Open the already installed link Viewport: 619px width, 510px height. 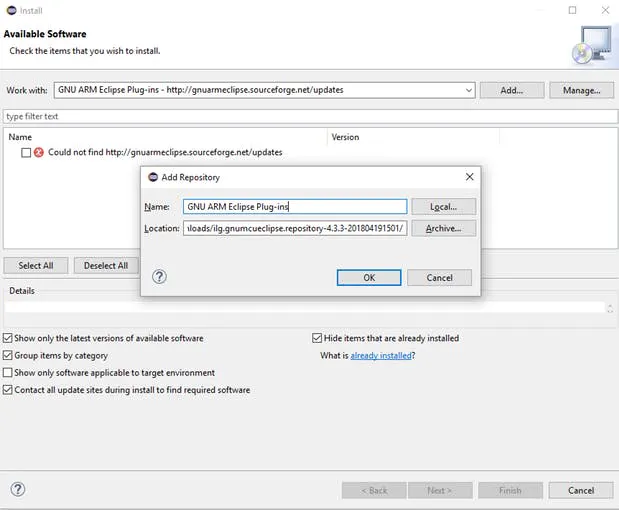click(x=381, y=356)
